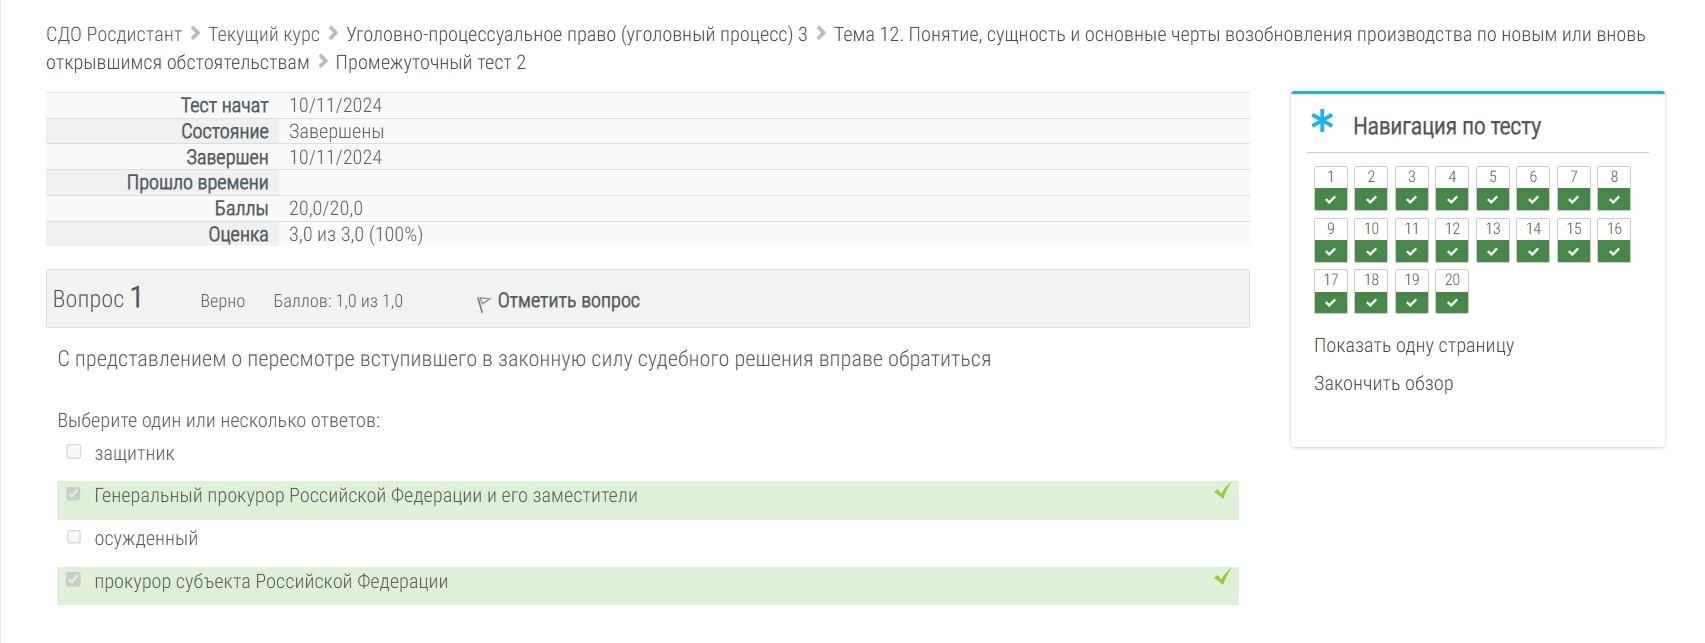Select question 17 navigation tile
The width and height of the screenshot is (1705, 643).
point(1331,291)
